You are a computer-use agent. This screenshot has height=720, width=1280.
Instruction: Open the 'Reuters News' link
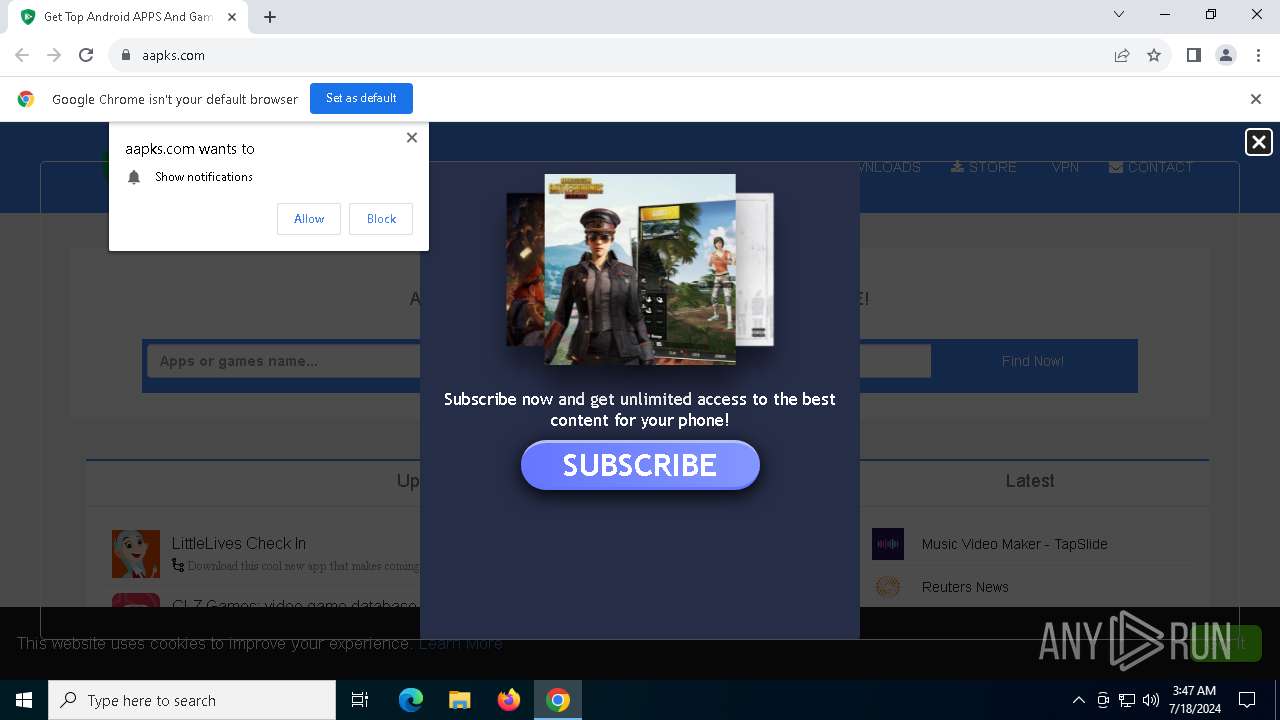965,587
